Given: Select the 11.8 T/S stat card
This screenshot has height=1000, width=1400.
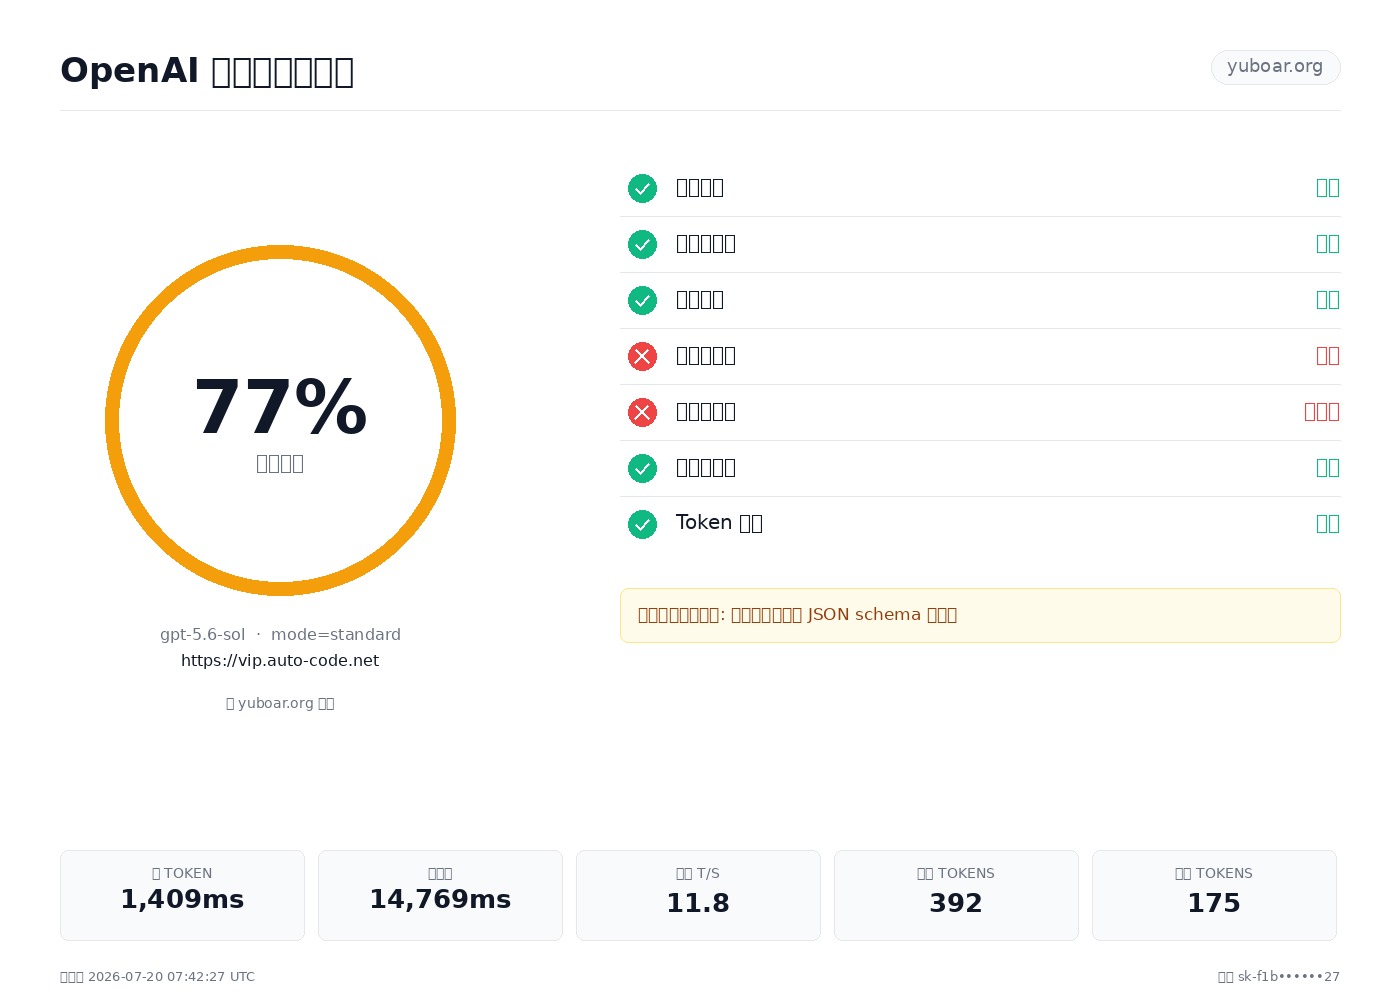Looking at the screenshot, I should click(x=698, y=895).
